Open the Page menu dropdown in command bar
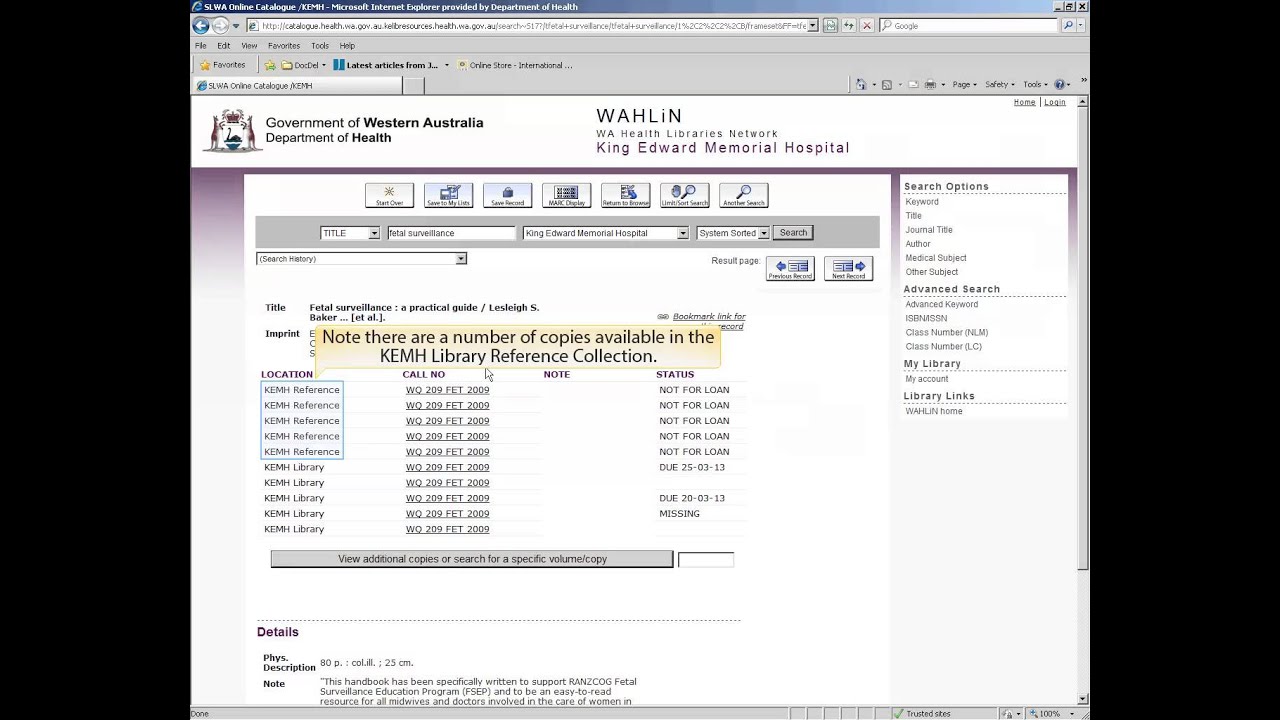1280x720 pixels. tap(964, 85)
